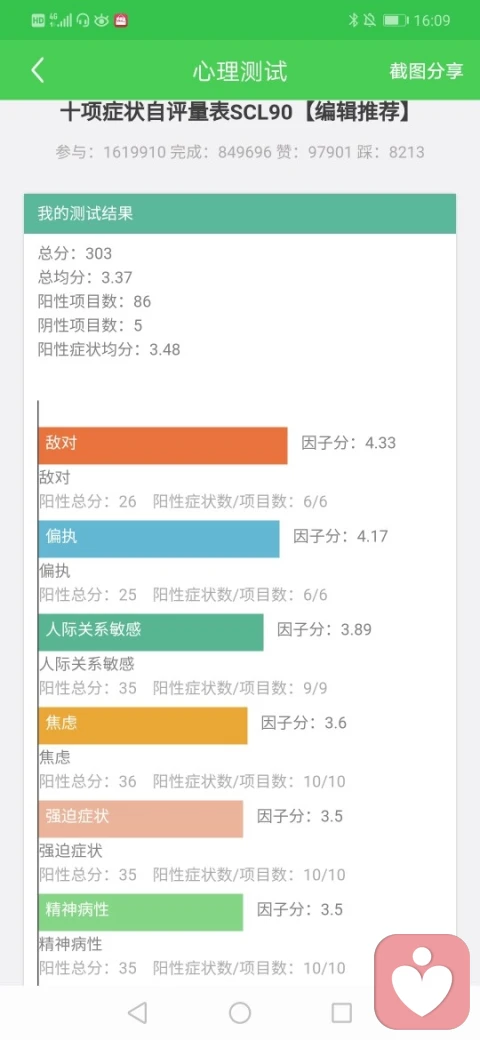Select the peach 强迫症状 factor bar
This screenshot has width=480, height=1040.
(141, 818)
